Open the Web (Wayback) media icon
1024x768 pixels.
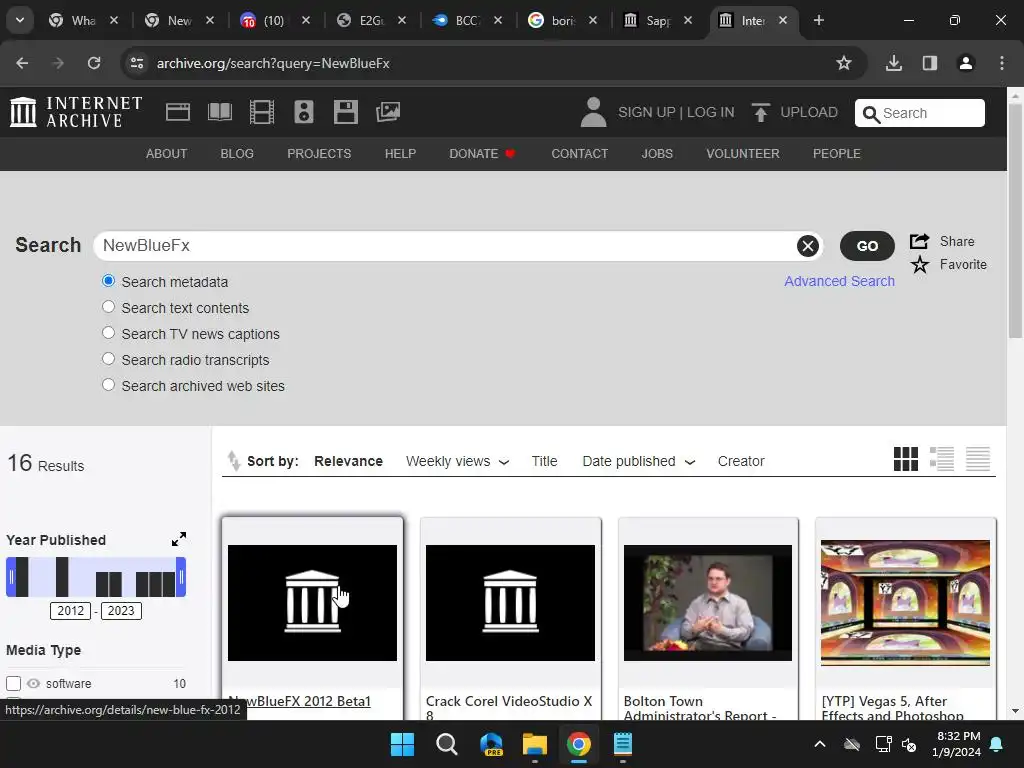pyautogui.click(x=178, y=112)
